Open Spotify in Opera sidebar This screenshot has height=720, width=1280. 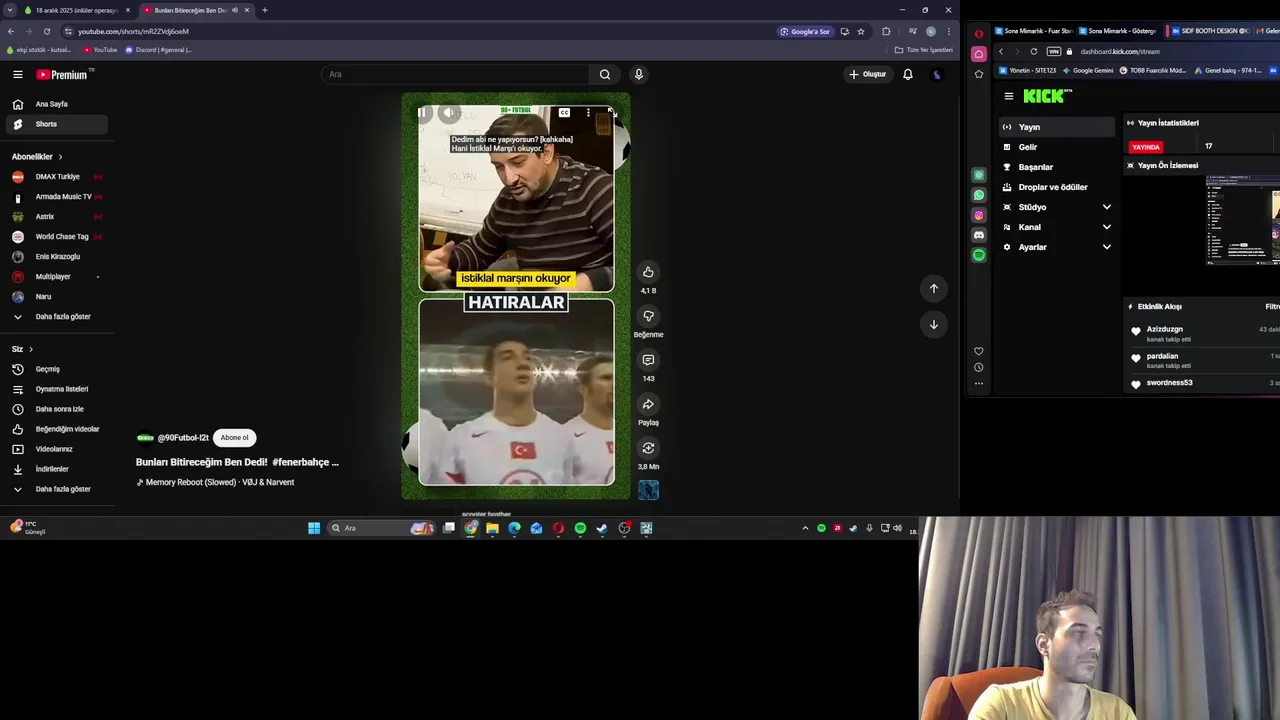click(979, 255)
